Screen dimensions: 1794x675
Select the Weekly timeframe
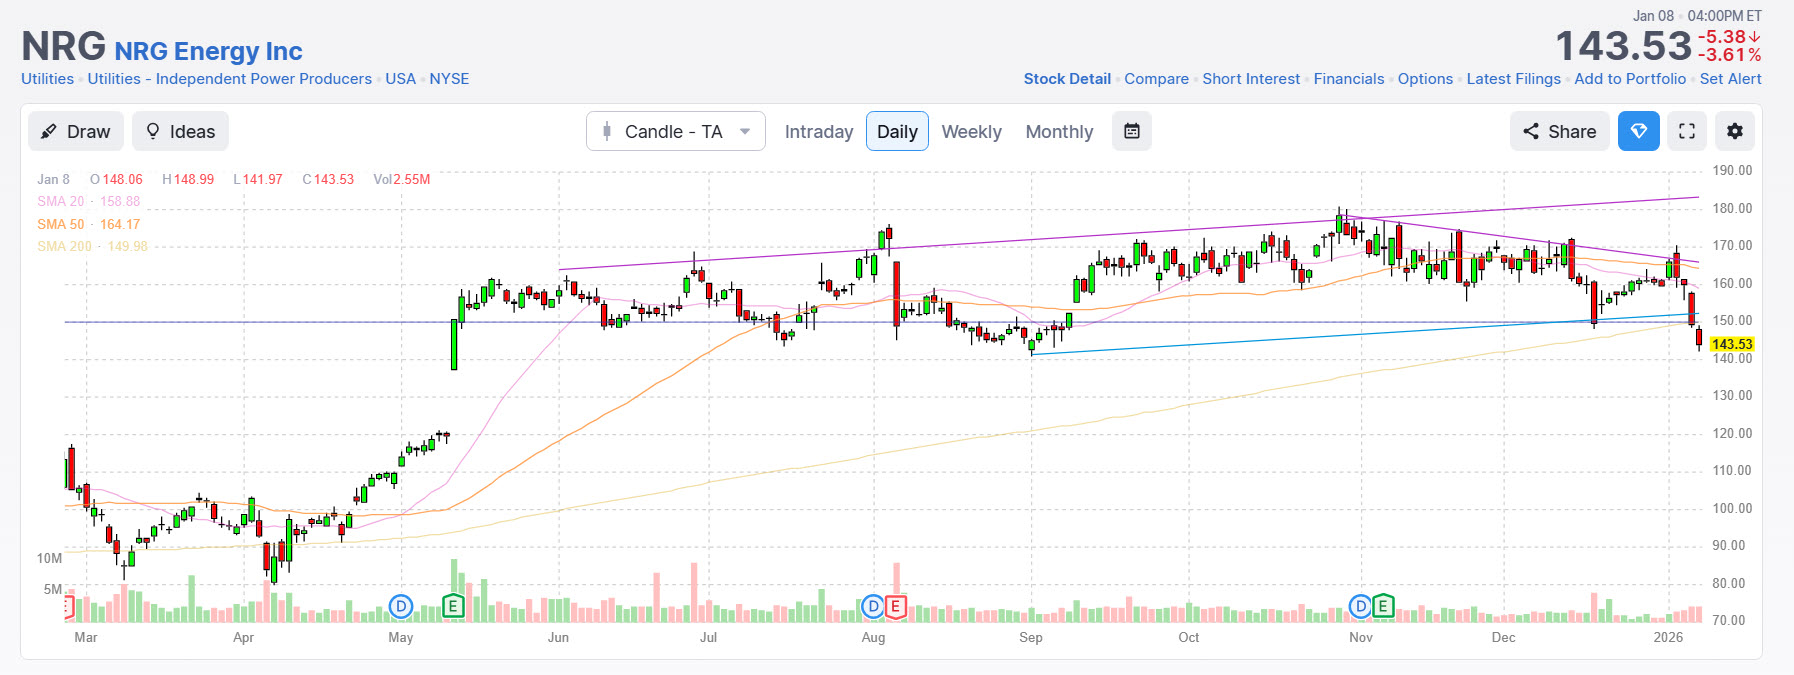(971, 132)
